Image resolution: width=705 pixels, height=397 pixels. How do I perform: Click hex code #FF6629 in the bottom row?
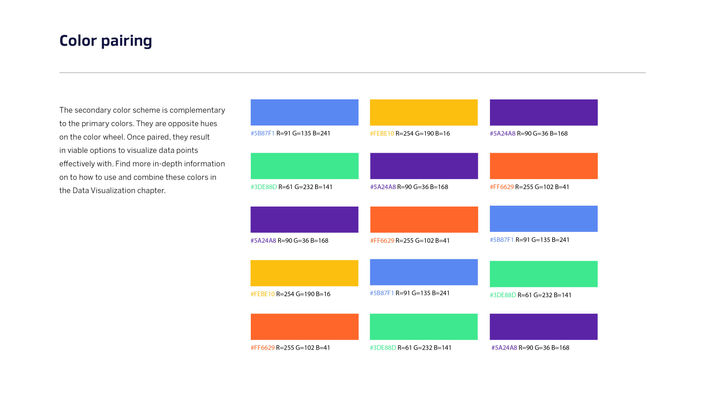[262, 348]
